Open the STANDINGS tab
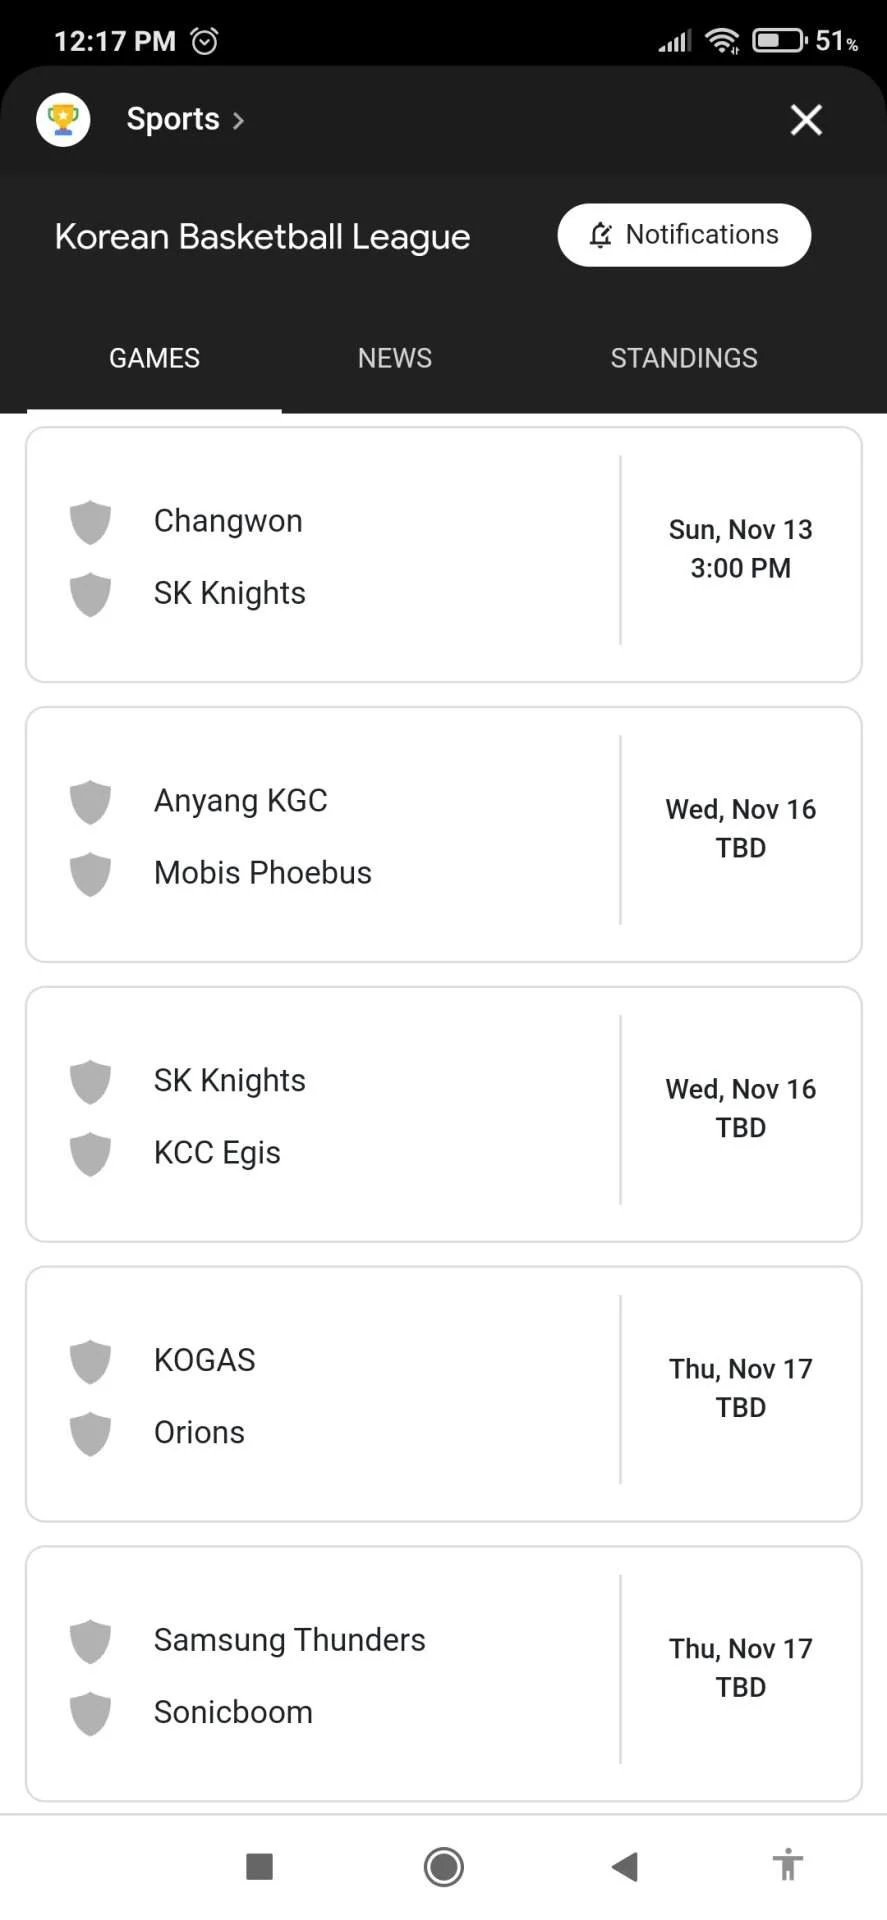This screenshot has height=1920, width=887. coord(684,358)
